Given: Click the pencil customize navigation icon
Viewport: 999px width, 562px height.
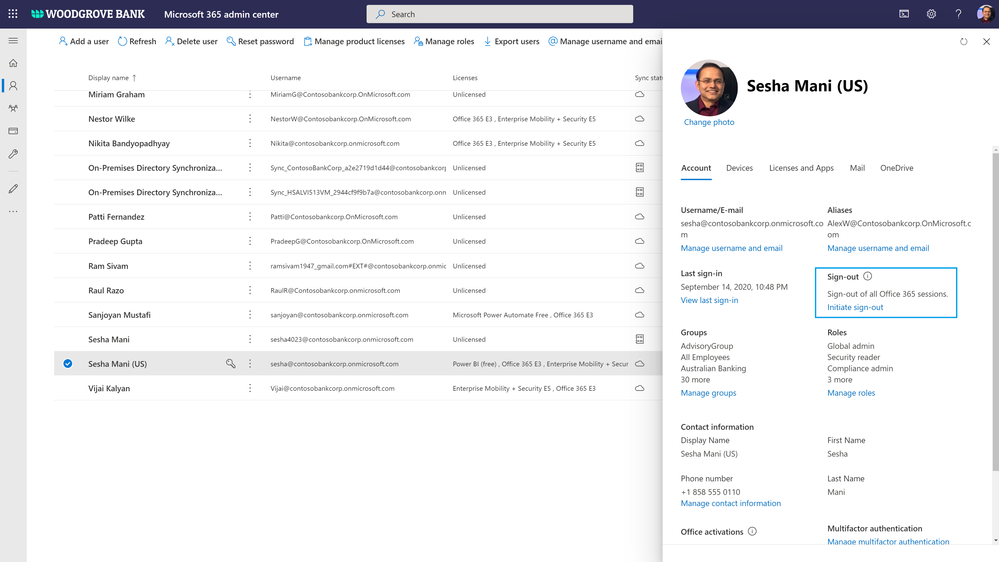Looking at the screenshot, I should tap(13, 189).
